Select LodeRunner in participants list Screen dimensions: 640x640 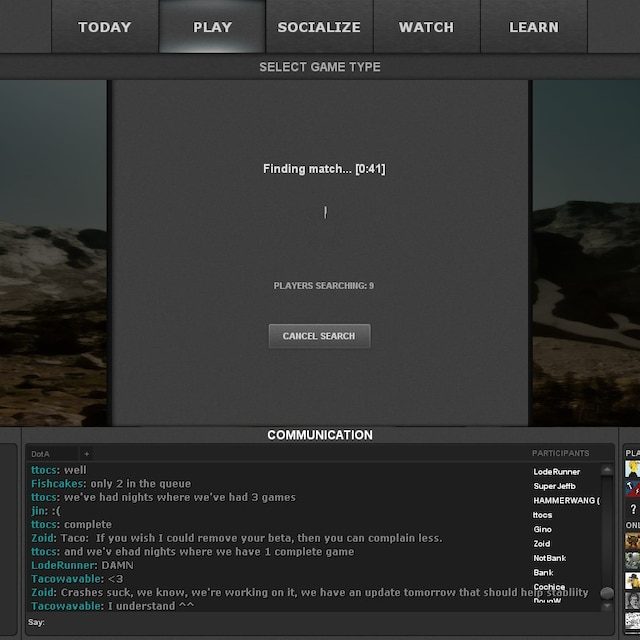pyautogui.click(x=556, y=471)
